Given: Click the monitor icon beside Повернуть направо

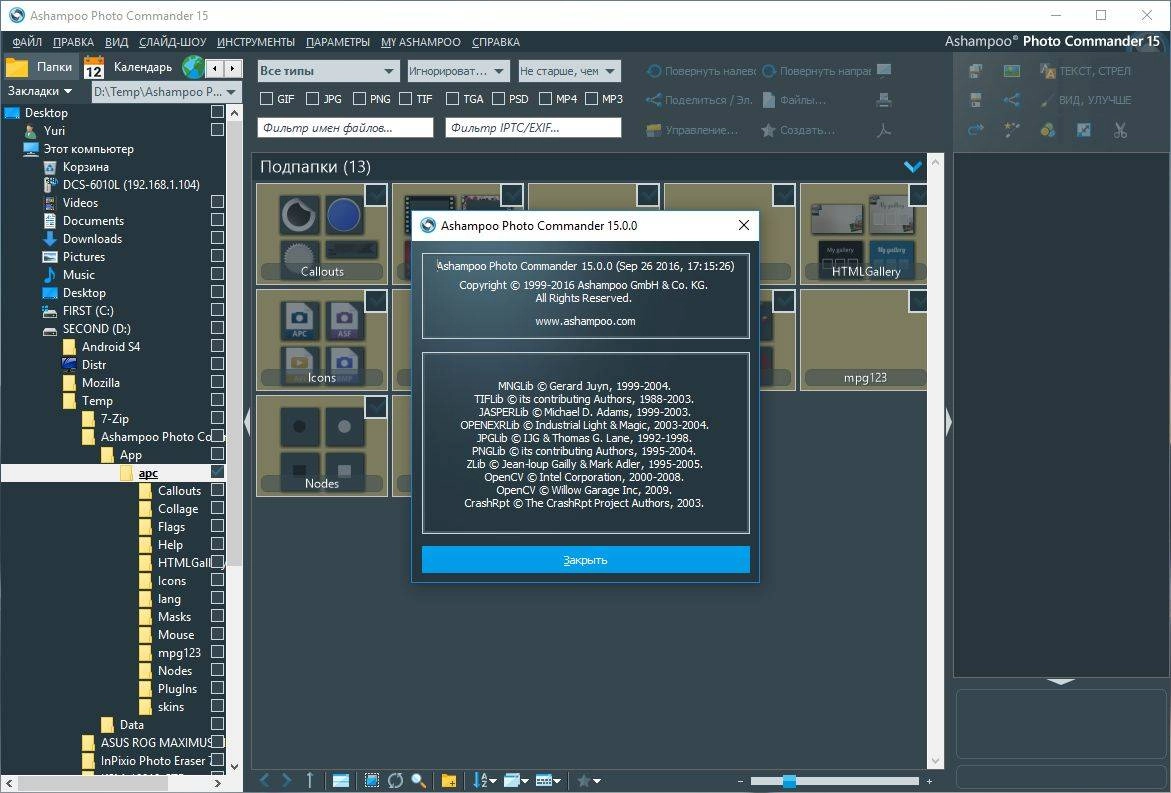Looking at the screenshot, I should tap(884, 70).
